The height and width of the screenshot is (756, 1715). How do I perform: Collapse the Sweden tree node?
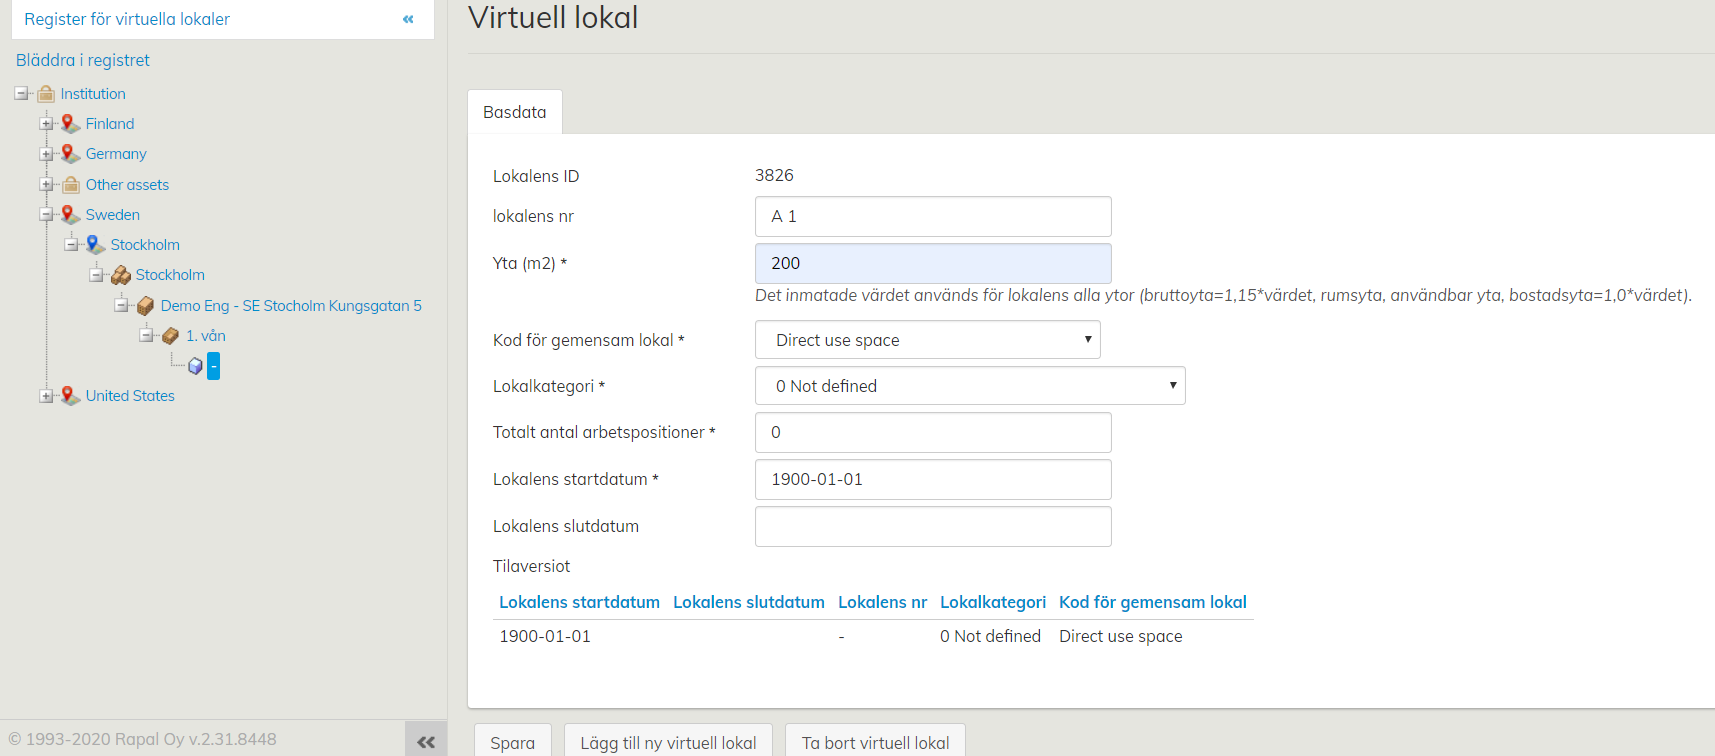46,215
